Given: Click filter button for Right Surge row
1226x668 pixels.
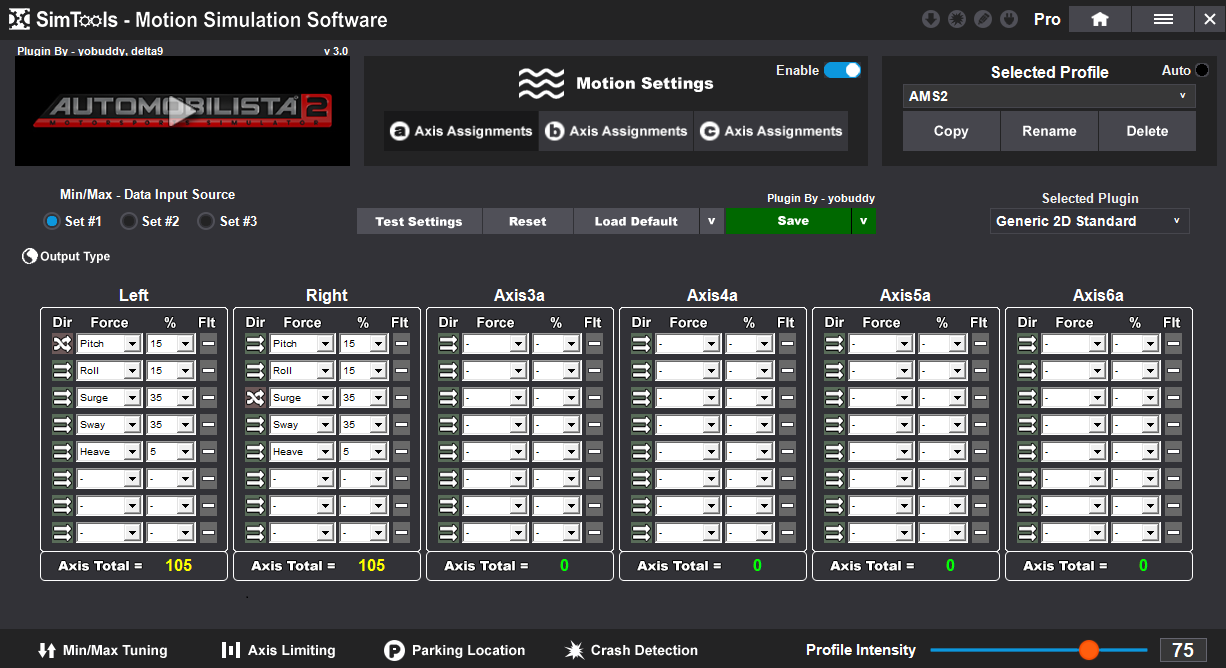Looking at the screenshot, I should pyautogui.click(x=401, y=398).
